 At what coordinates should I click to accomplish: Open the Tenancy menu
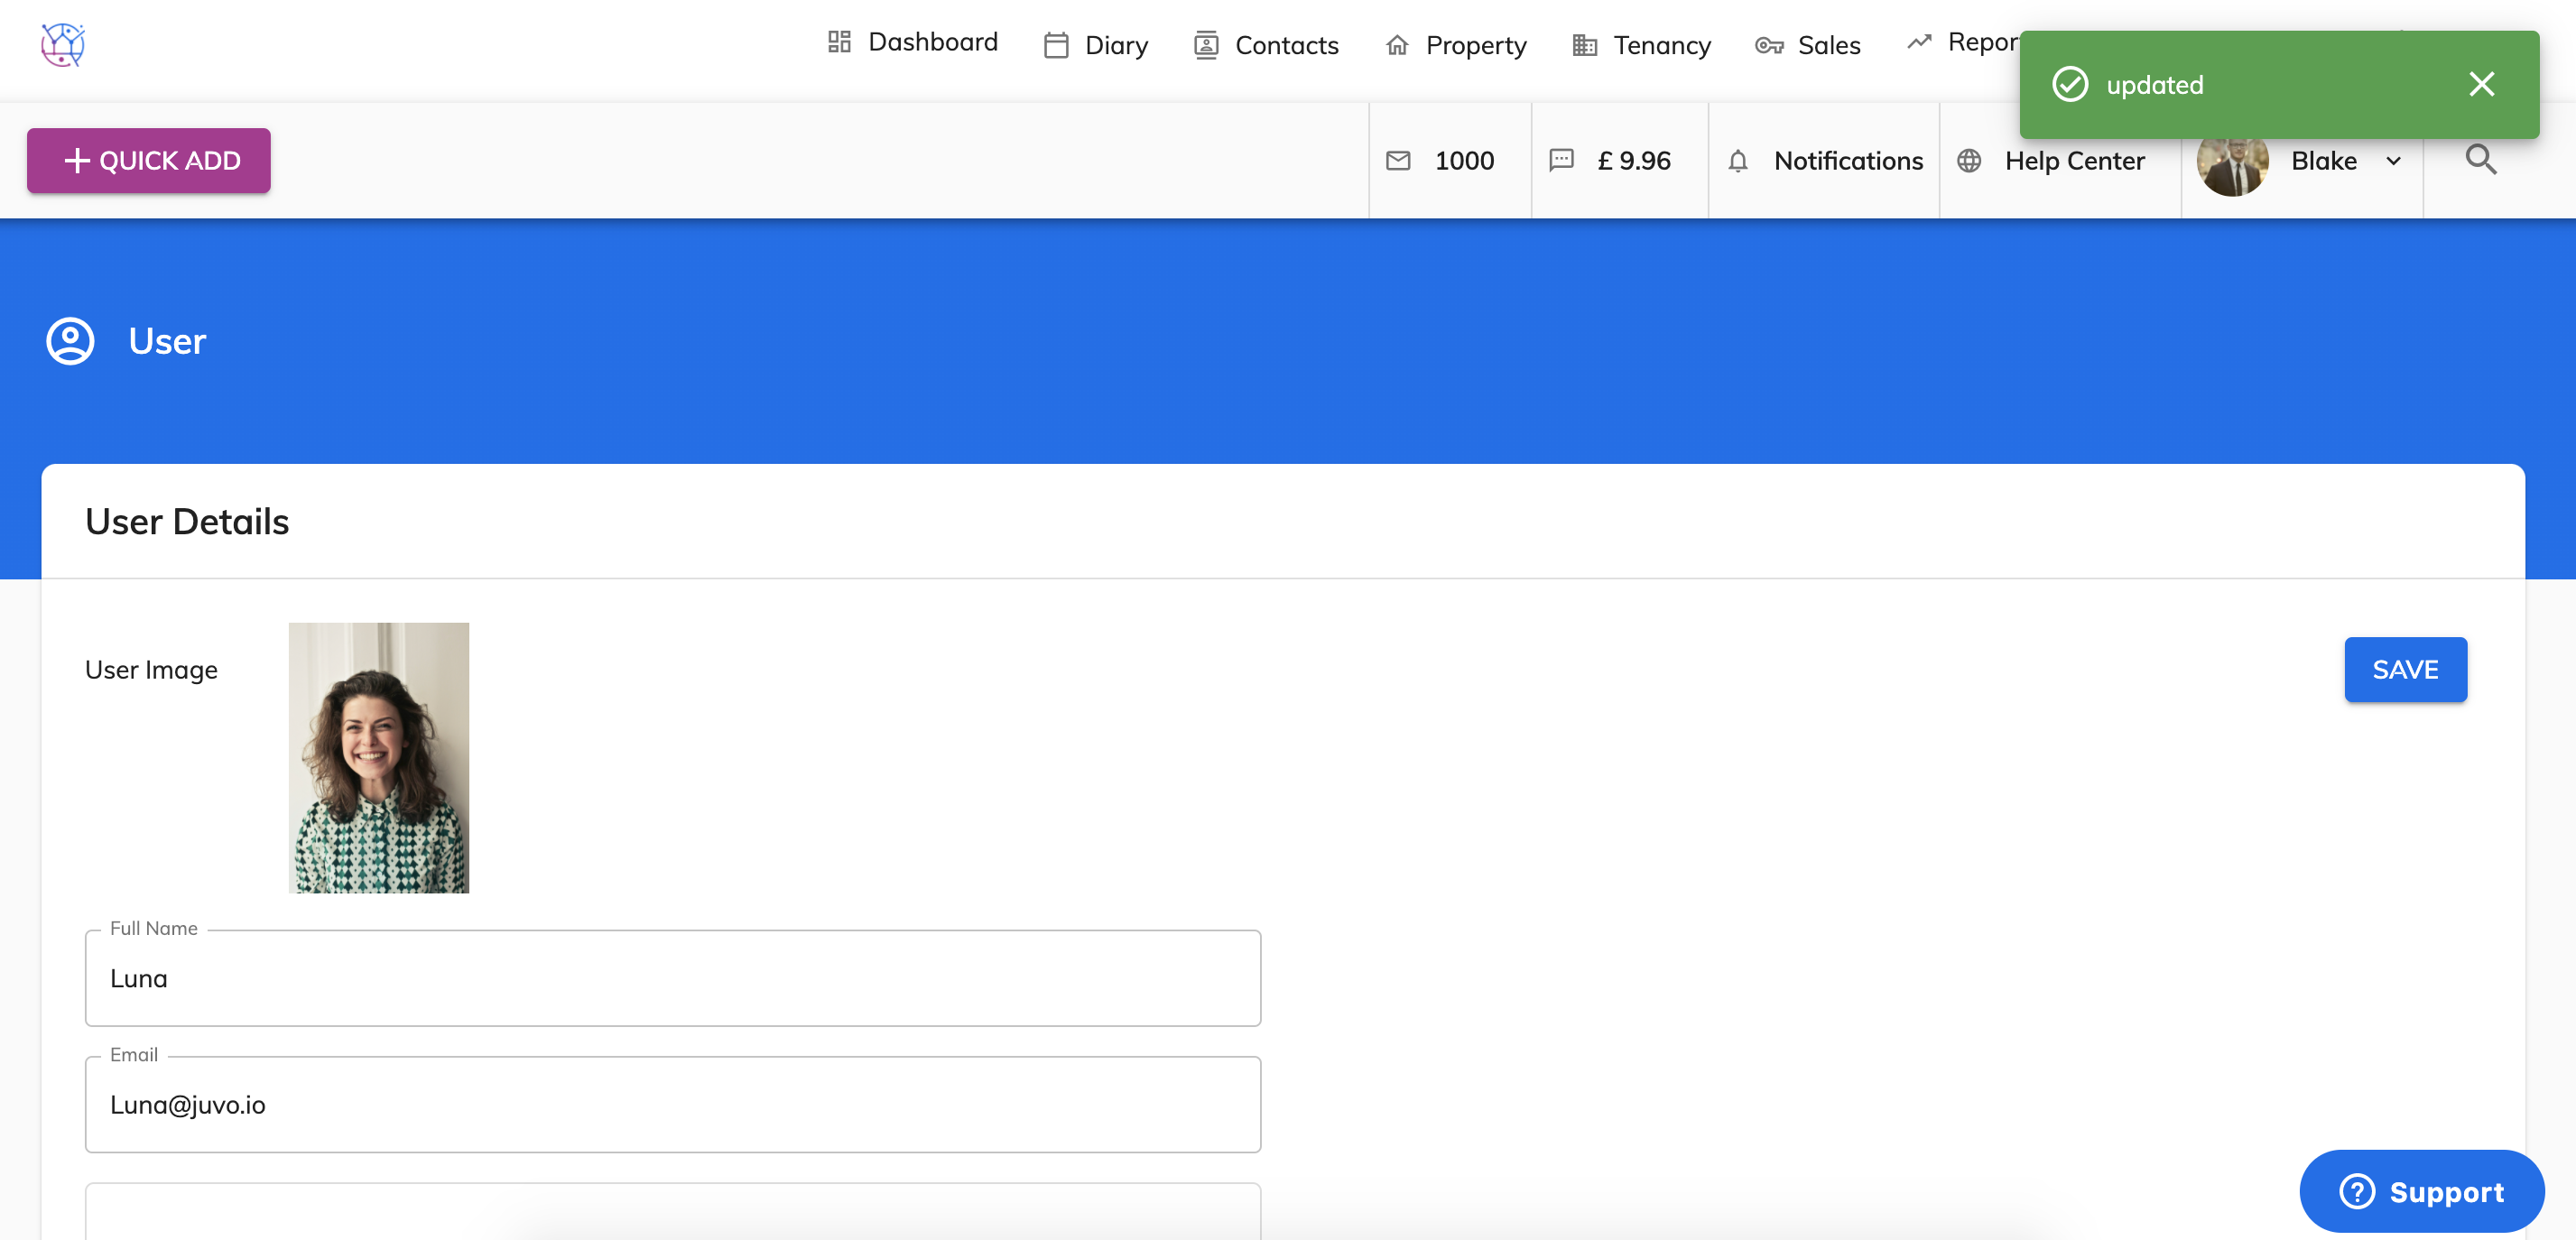tap(1642, 45)
